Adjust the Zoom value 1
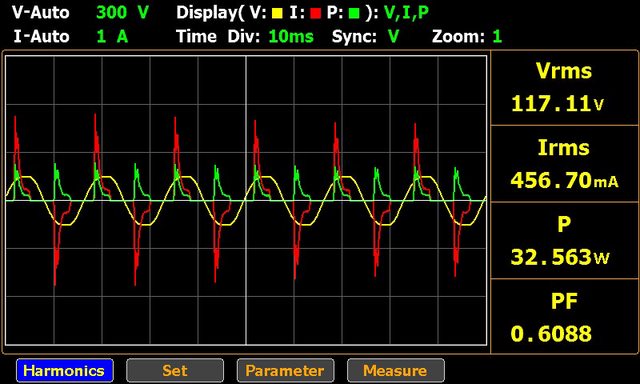The height and width of the screenshot is (384, 640). tap(497, 37)
